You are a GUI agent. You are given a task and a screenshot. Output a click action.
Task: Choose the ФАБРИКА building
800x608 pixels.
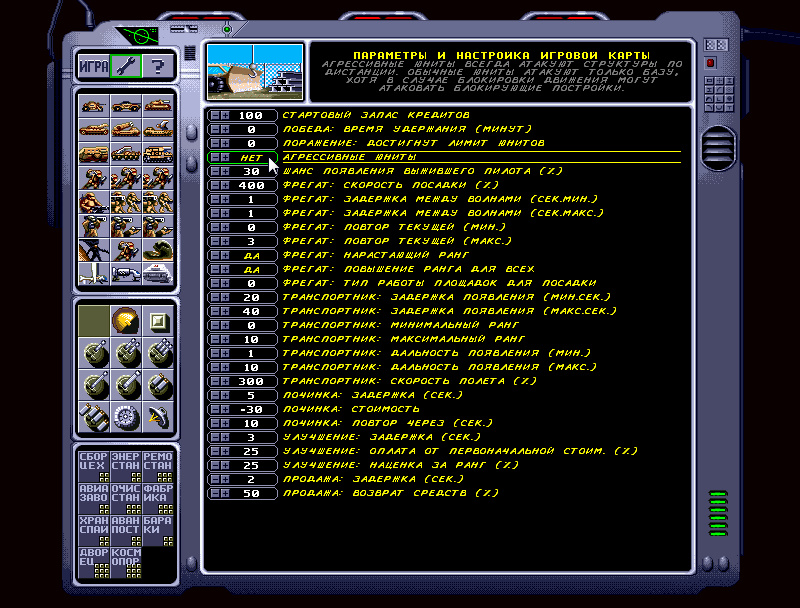tap(158, 498)
